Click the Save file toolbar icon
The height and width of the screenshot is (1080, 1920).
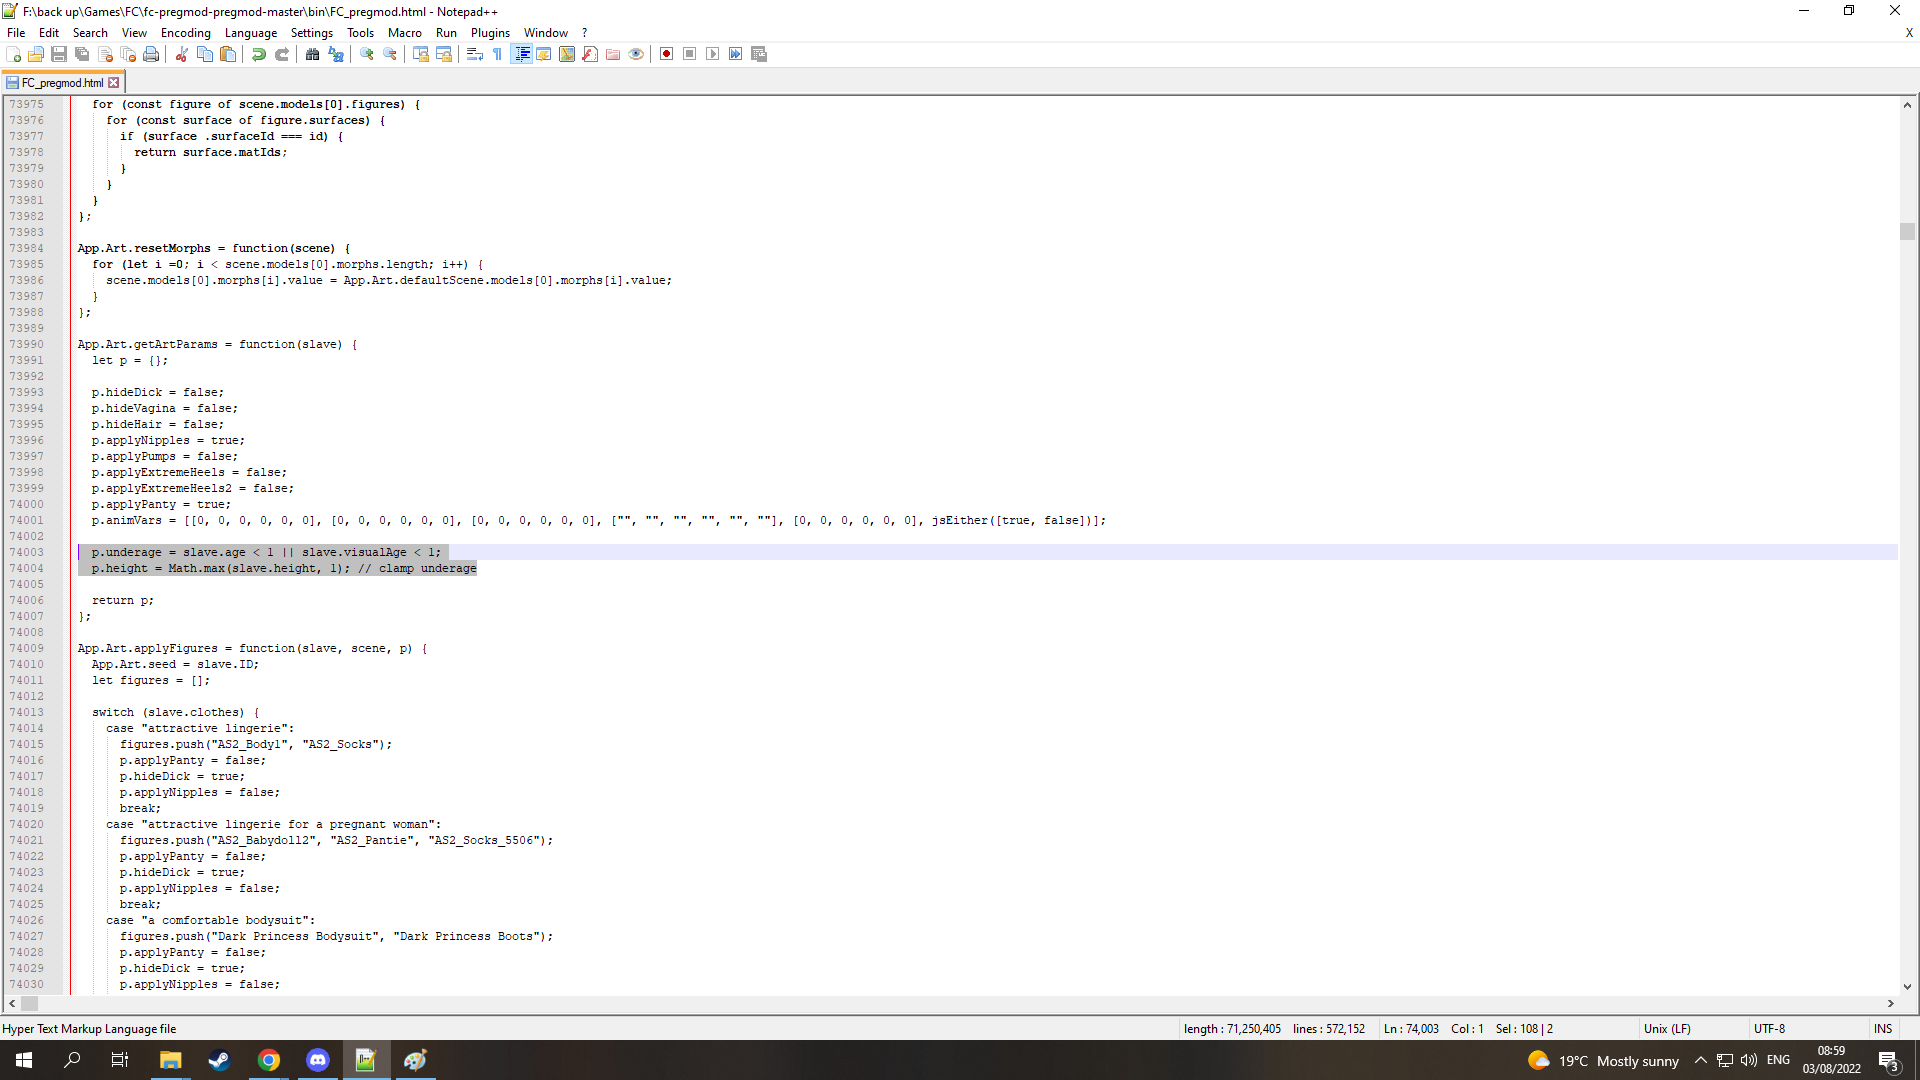[x=59, y=54]
